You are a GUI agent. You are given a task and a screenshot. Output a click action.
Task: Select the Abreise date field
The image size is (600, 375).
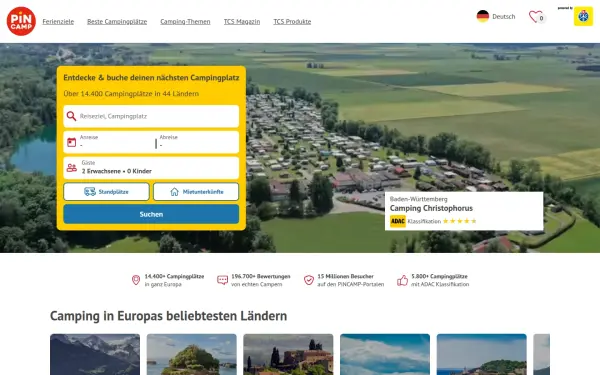click(x=198, y=142)
